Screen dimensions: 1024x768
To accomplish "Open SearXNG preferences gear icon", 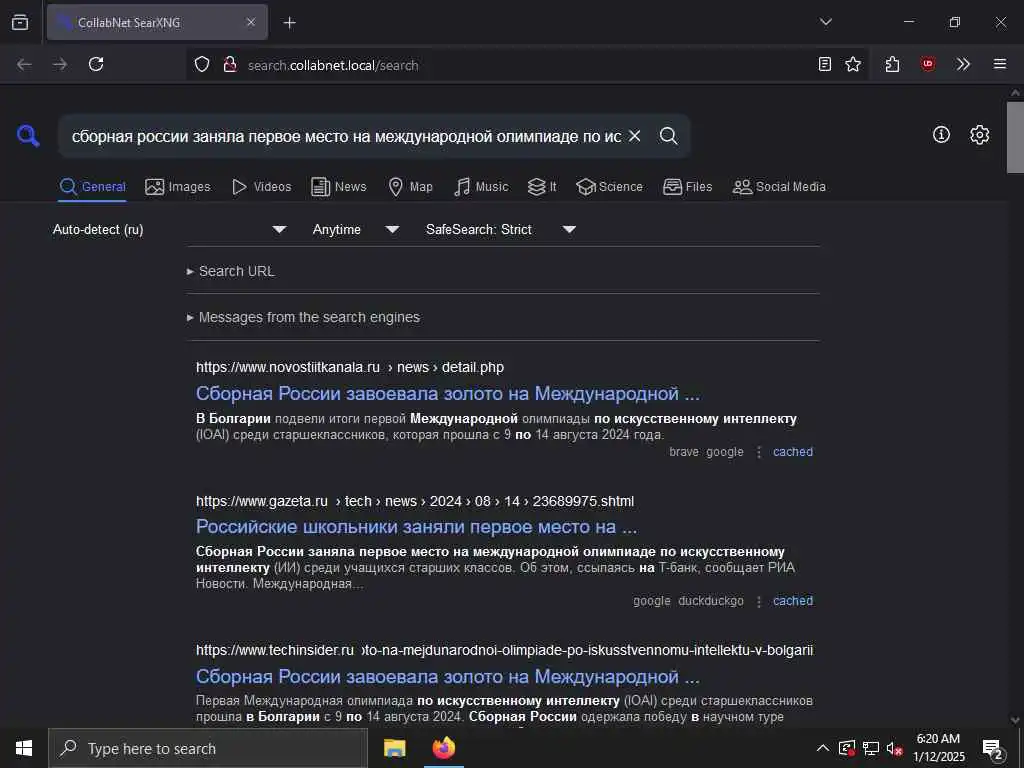I will [x=979, y=135].
